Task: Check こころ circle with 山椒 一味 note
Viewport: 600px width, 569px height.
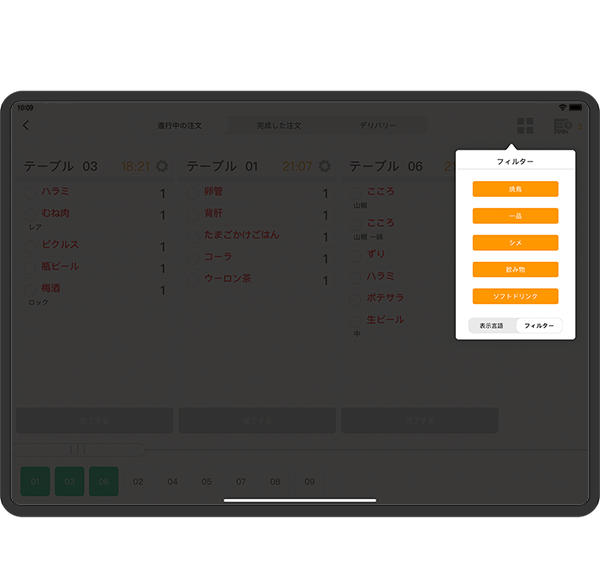Action: pos(355,224)
